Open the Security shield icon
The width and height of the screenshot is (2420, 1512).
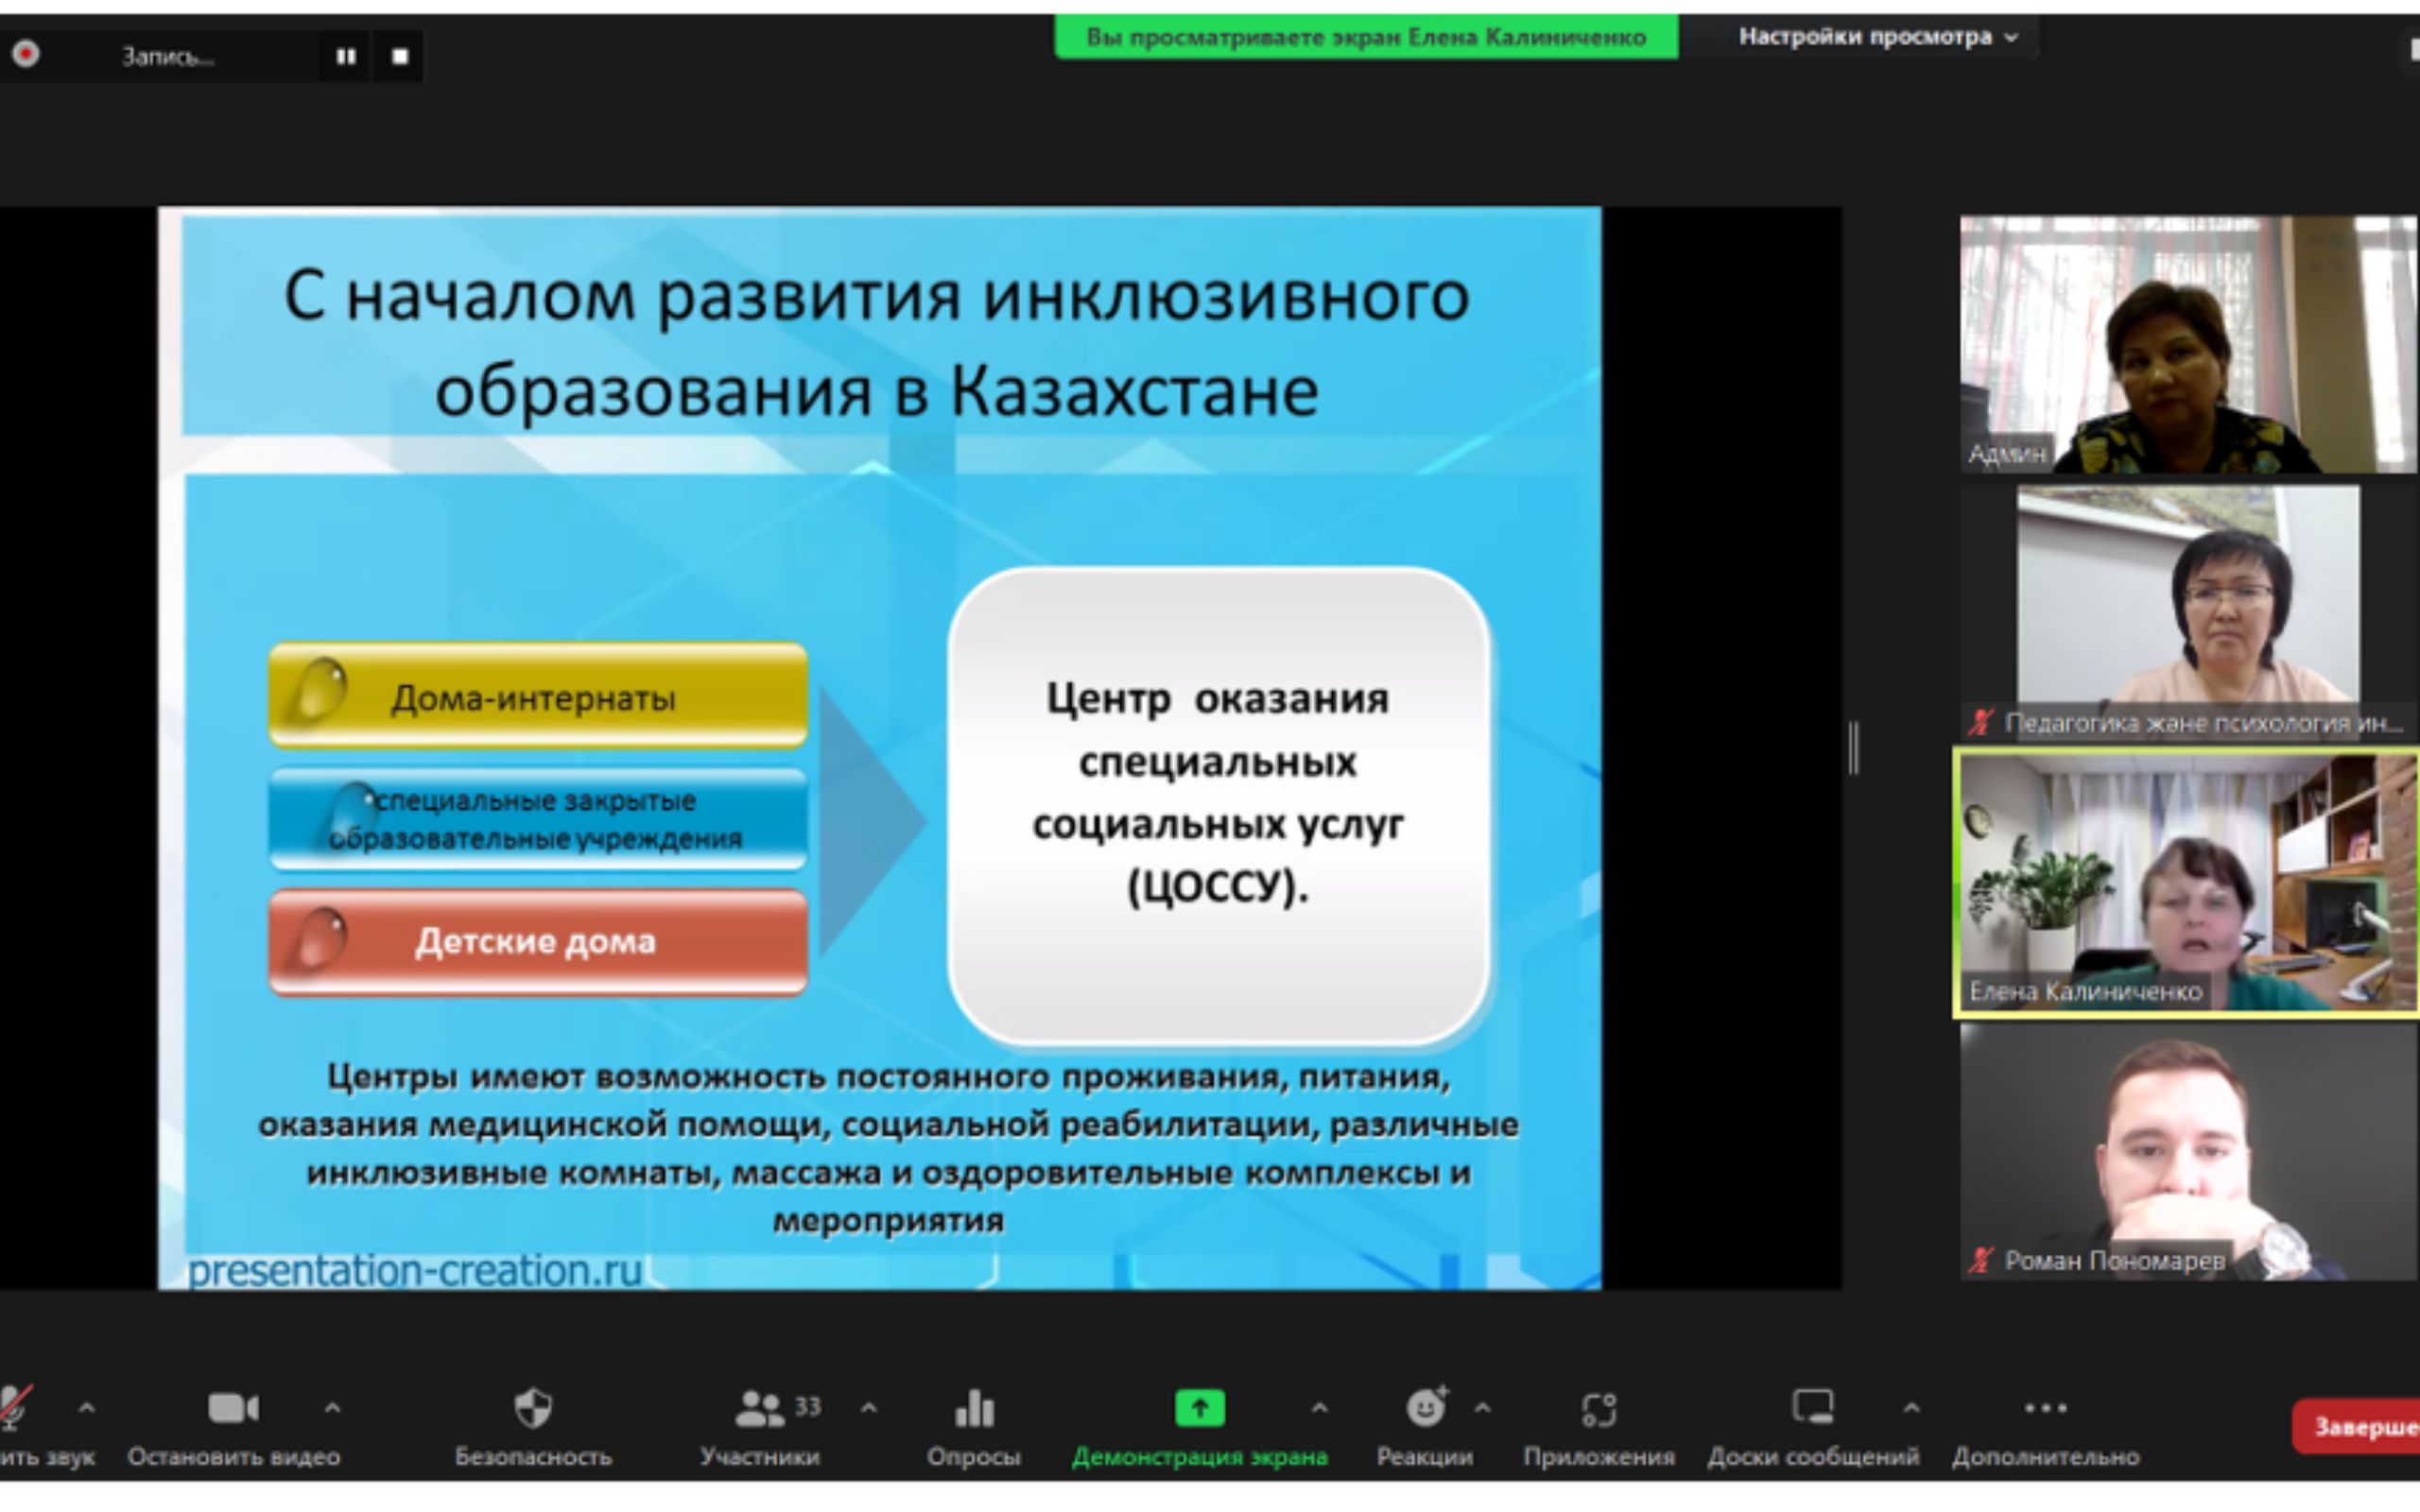click(532, 1408)
